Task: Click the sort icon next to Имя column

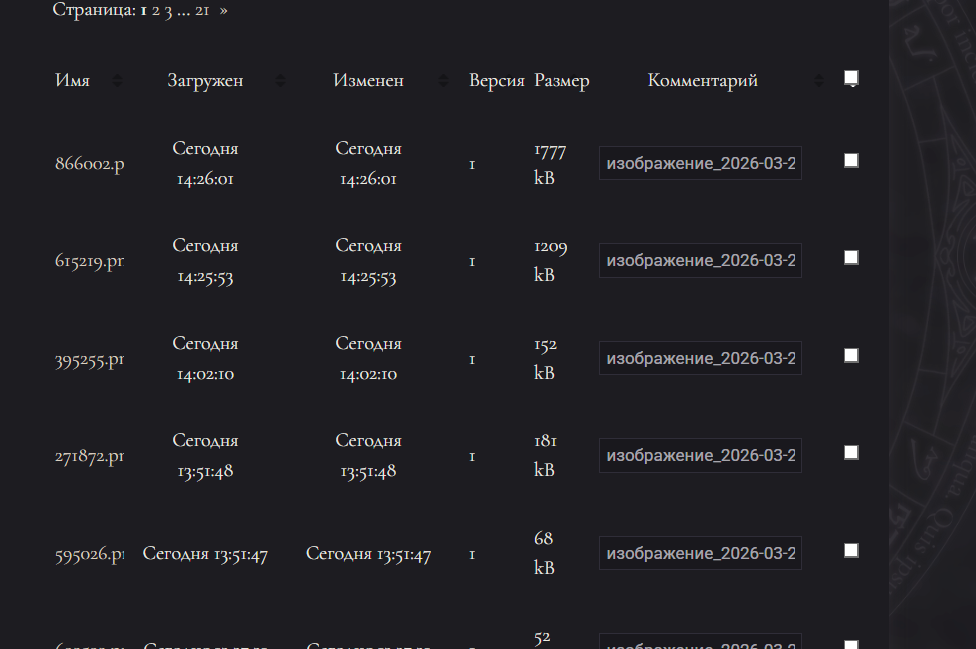Action: pyautogui.click(x=118, y=81)
